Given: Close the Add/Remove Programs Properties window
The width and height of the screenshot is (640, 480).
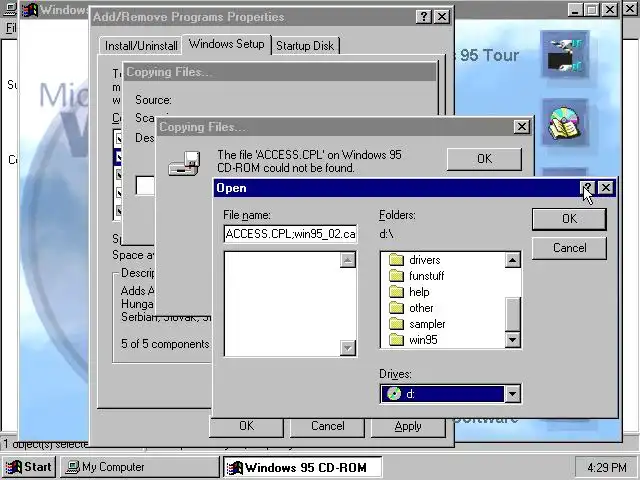Looking at the screenshot, I should (442, 17).
